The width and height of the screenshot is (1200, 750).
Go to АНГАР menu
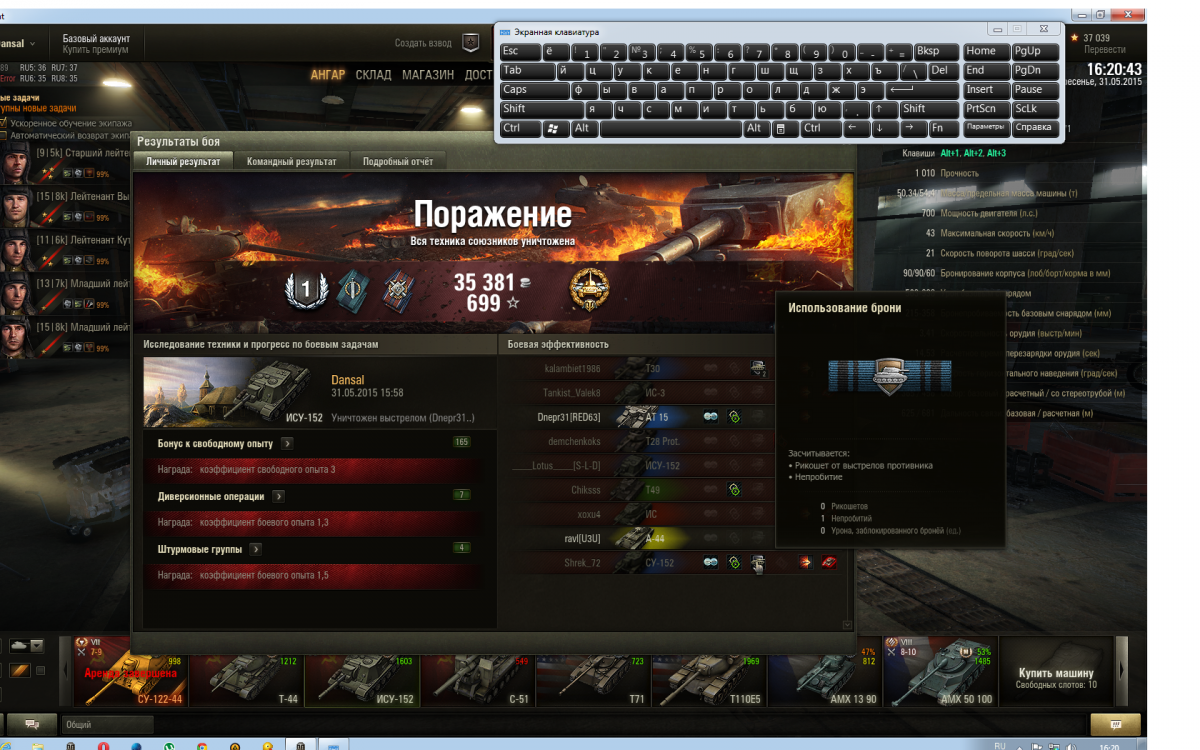click(328, 75)
